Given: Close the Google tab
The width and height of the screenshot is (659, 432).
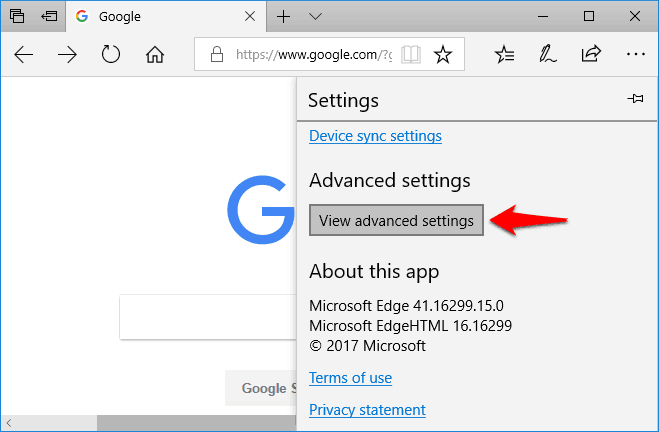Looking at the screenshot, I should pyautogui.click(x=250, y=16).
